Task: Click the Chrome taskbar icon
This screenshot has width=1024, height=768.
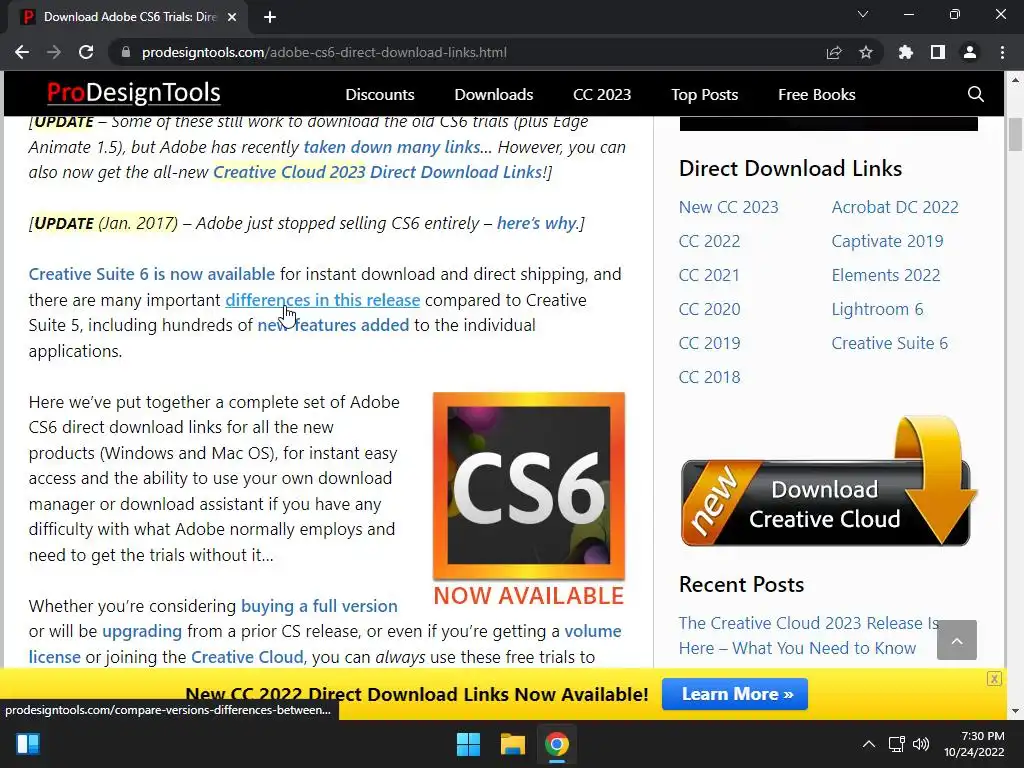Action: click(556, 744)
